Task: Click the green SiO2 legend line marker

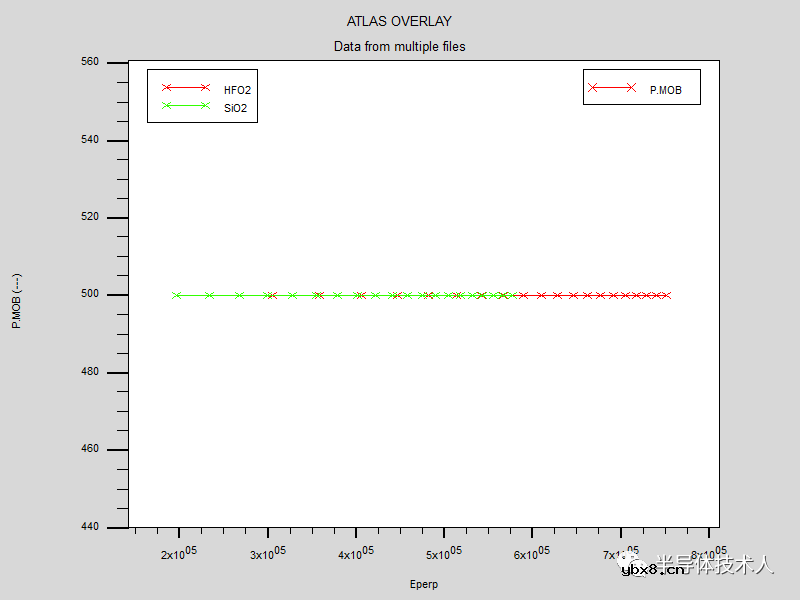Action: (x=185, y=106)
